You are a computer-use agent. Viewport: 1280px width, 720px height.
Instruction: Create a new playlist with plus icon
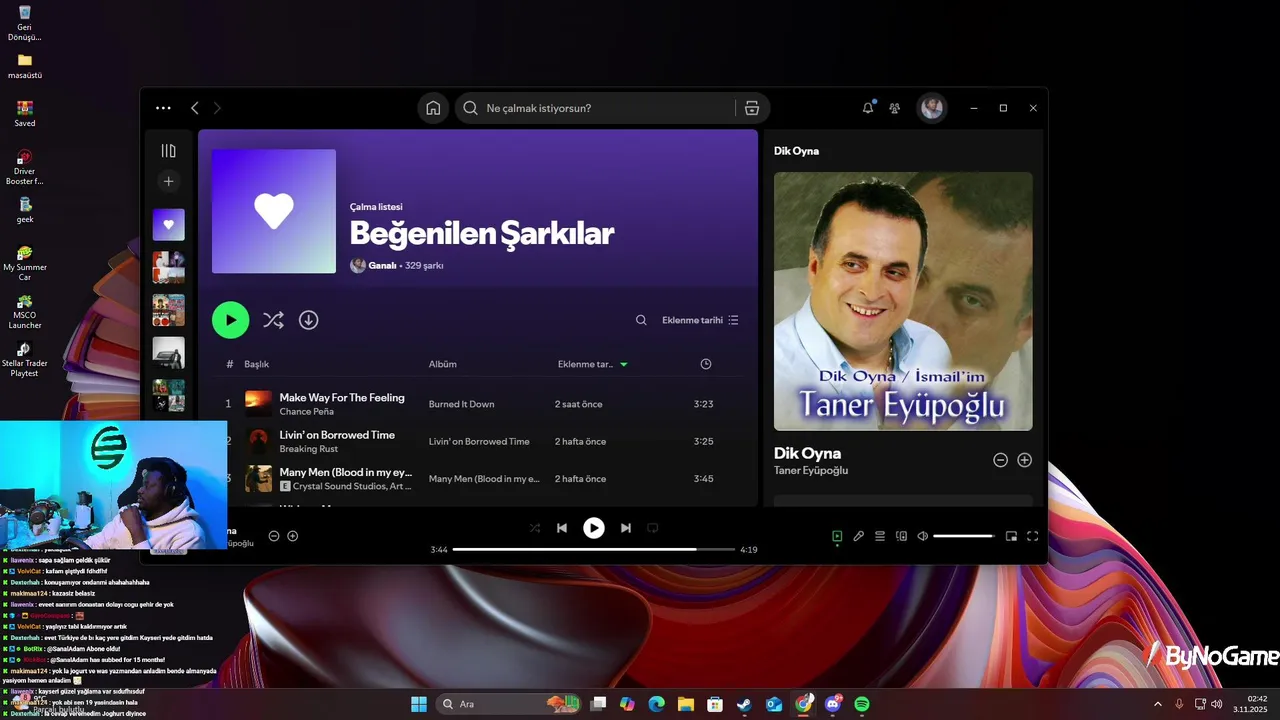pos(168,182)
